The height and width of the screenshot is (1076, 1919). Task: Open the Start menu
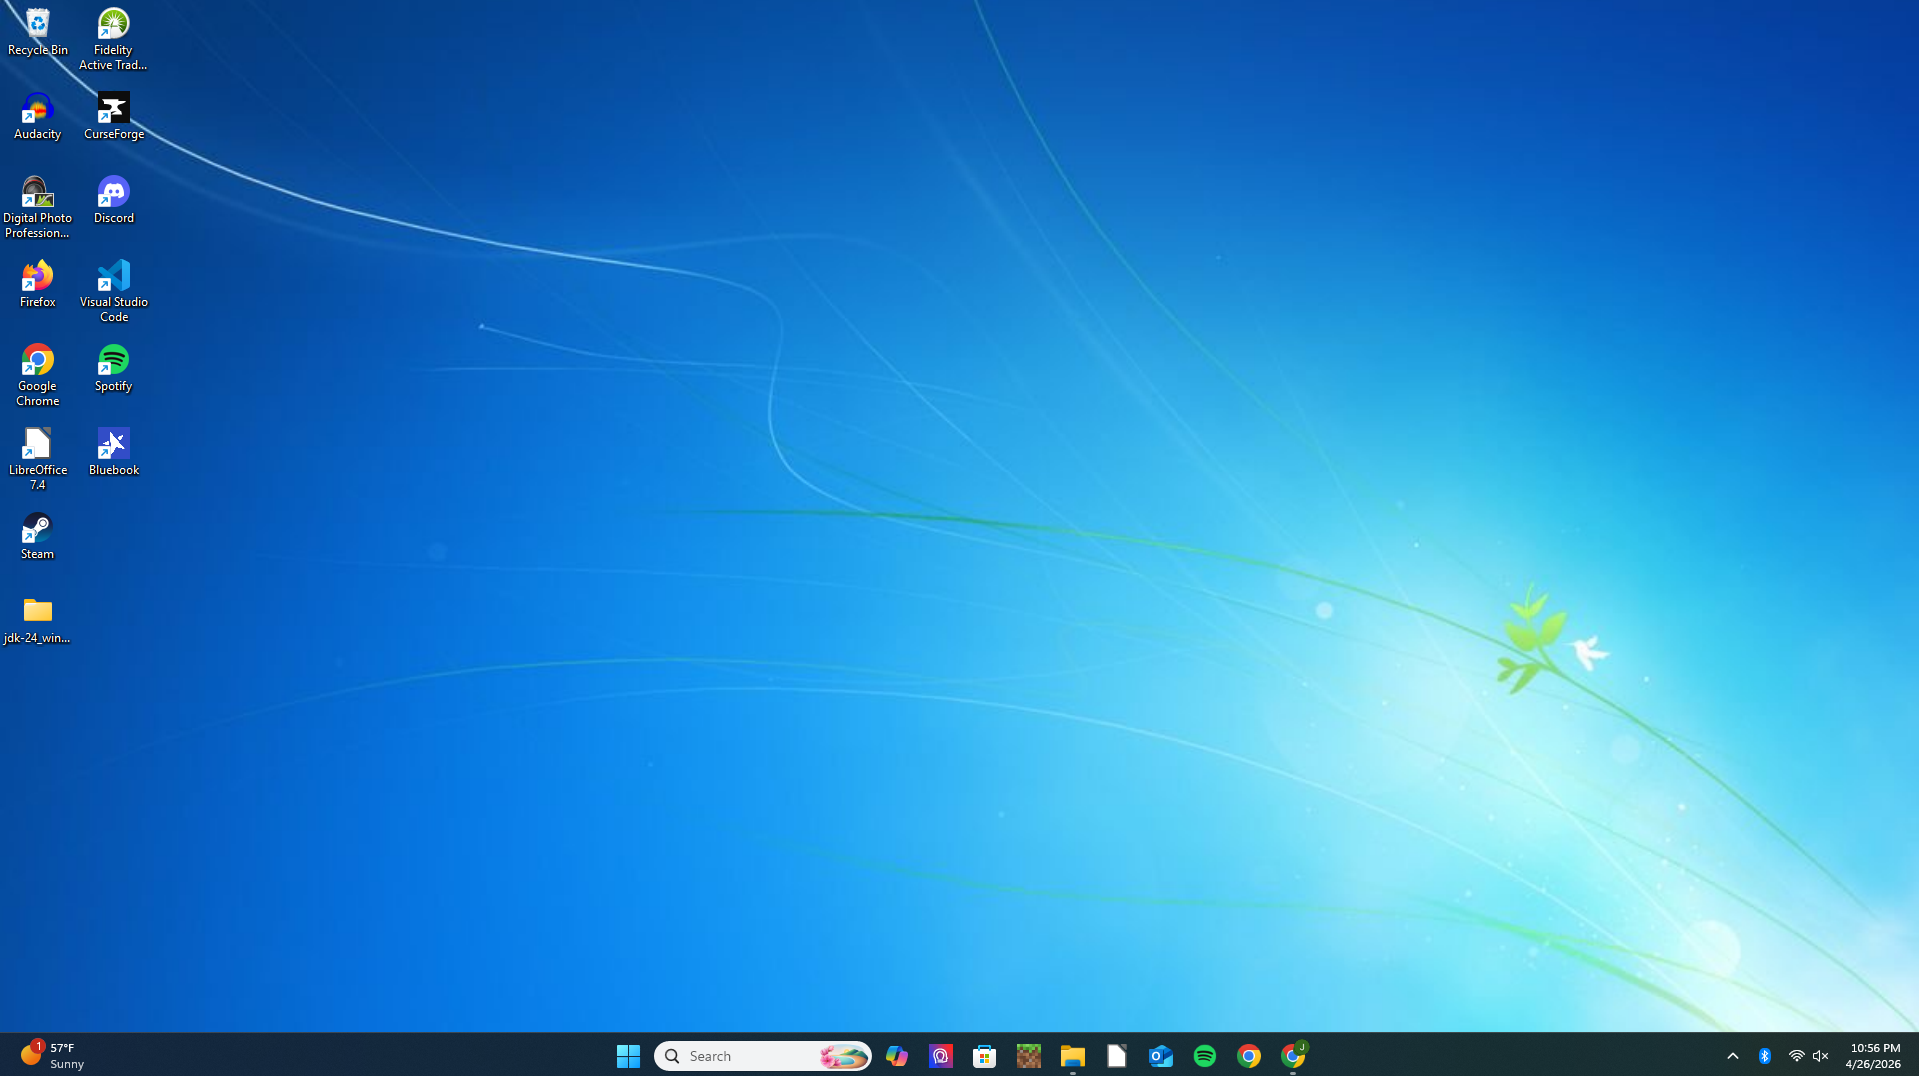[627, 1055]
